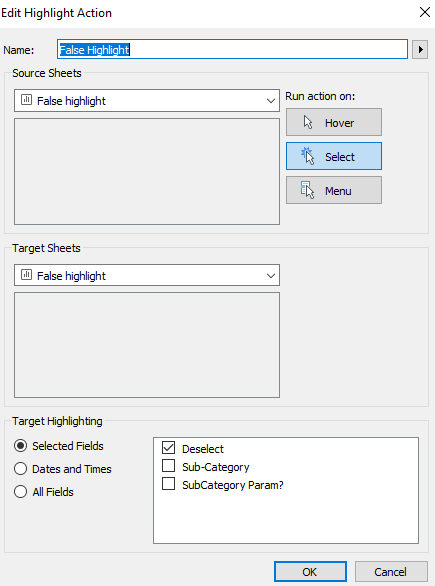Uncheck the Deselect field checkbox
The image size is (435, 586).
pos(169,447)
